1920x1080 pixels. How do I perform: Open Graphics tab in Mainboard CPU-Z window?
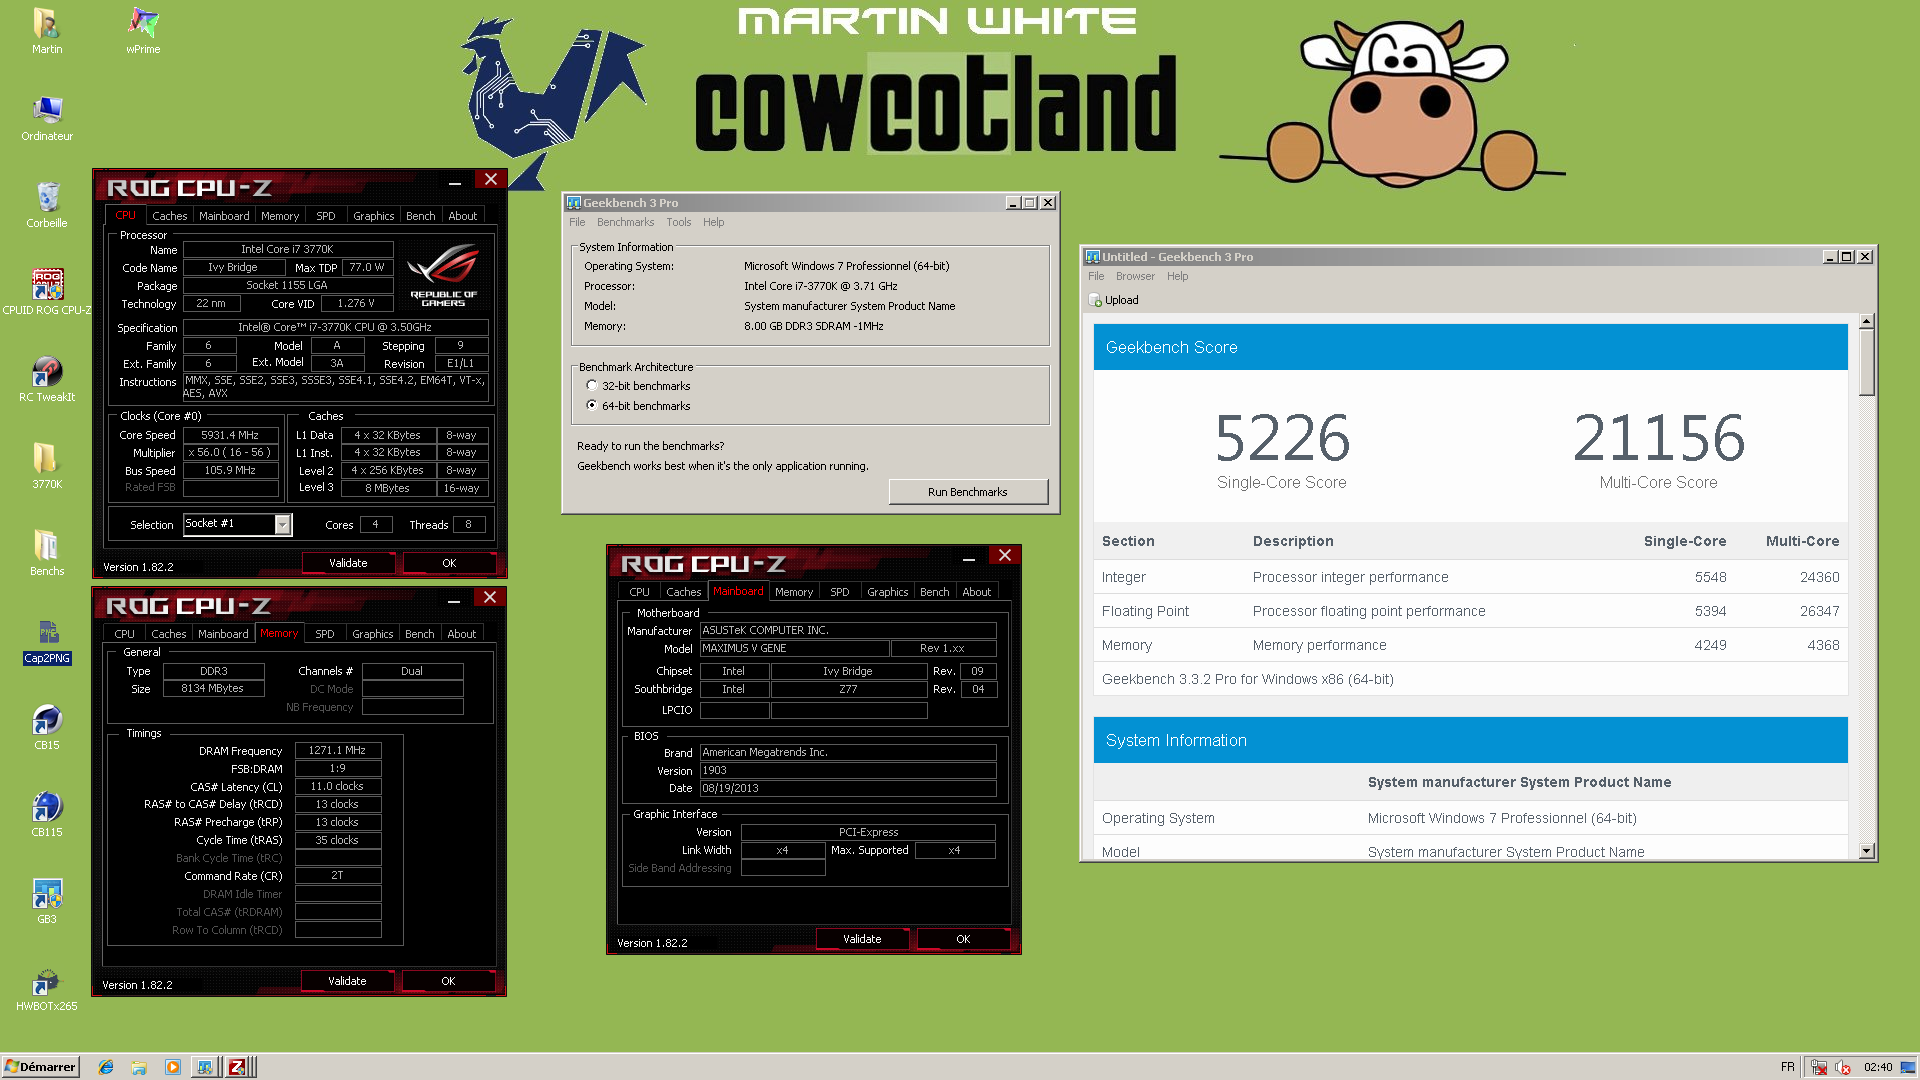pos(888,592)
